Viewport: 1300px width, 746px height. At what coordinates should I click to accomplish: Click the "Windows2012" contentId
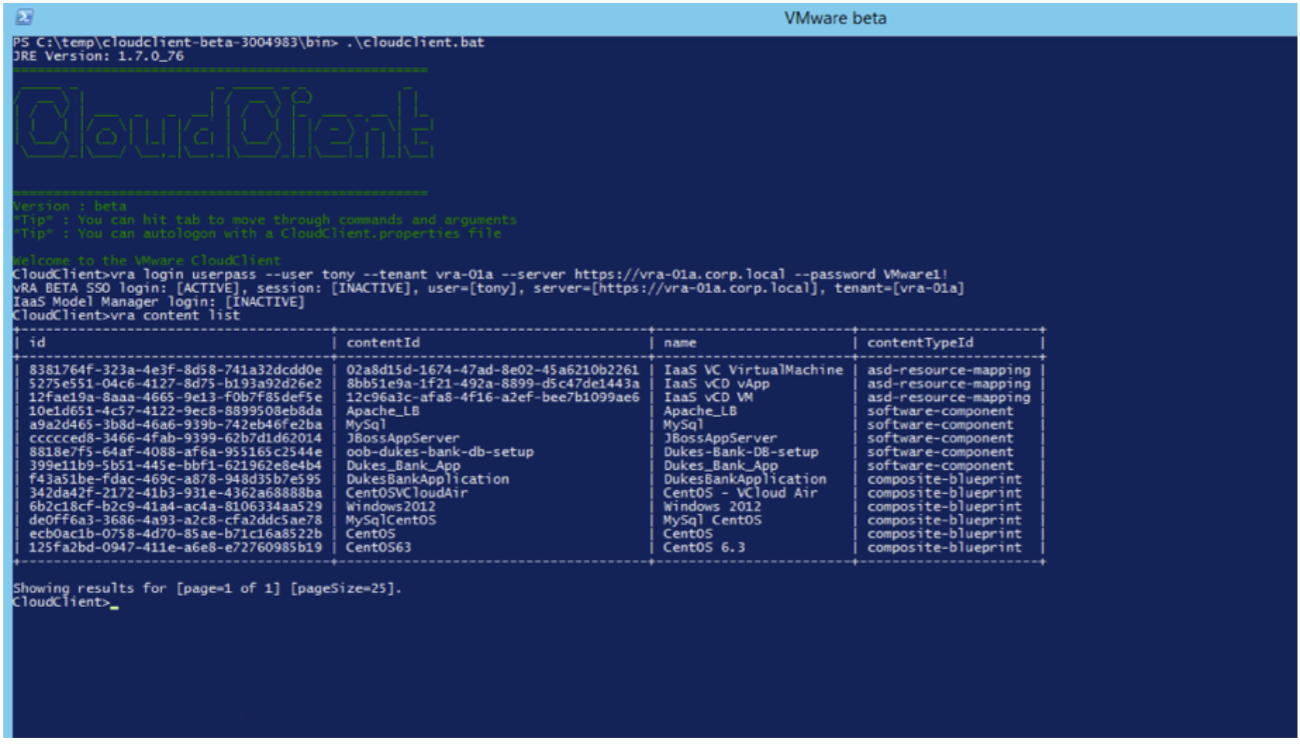pyautogui.click(x=390, y=507)
